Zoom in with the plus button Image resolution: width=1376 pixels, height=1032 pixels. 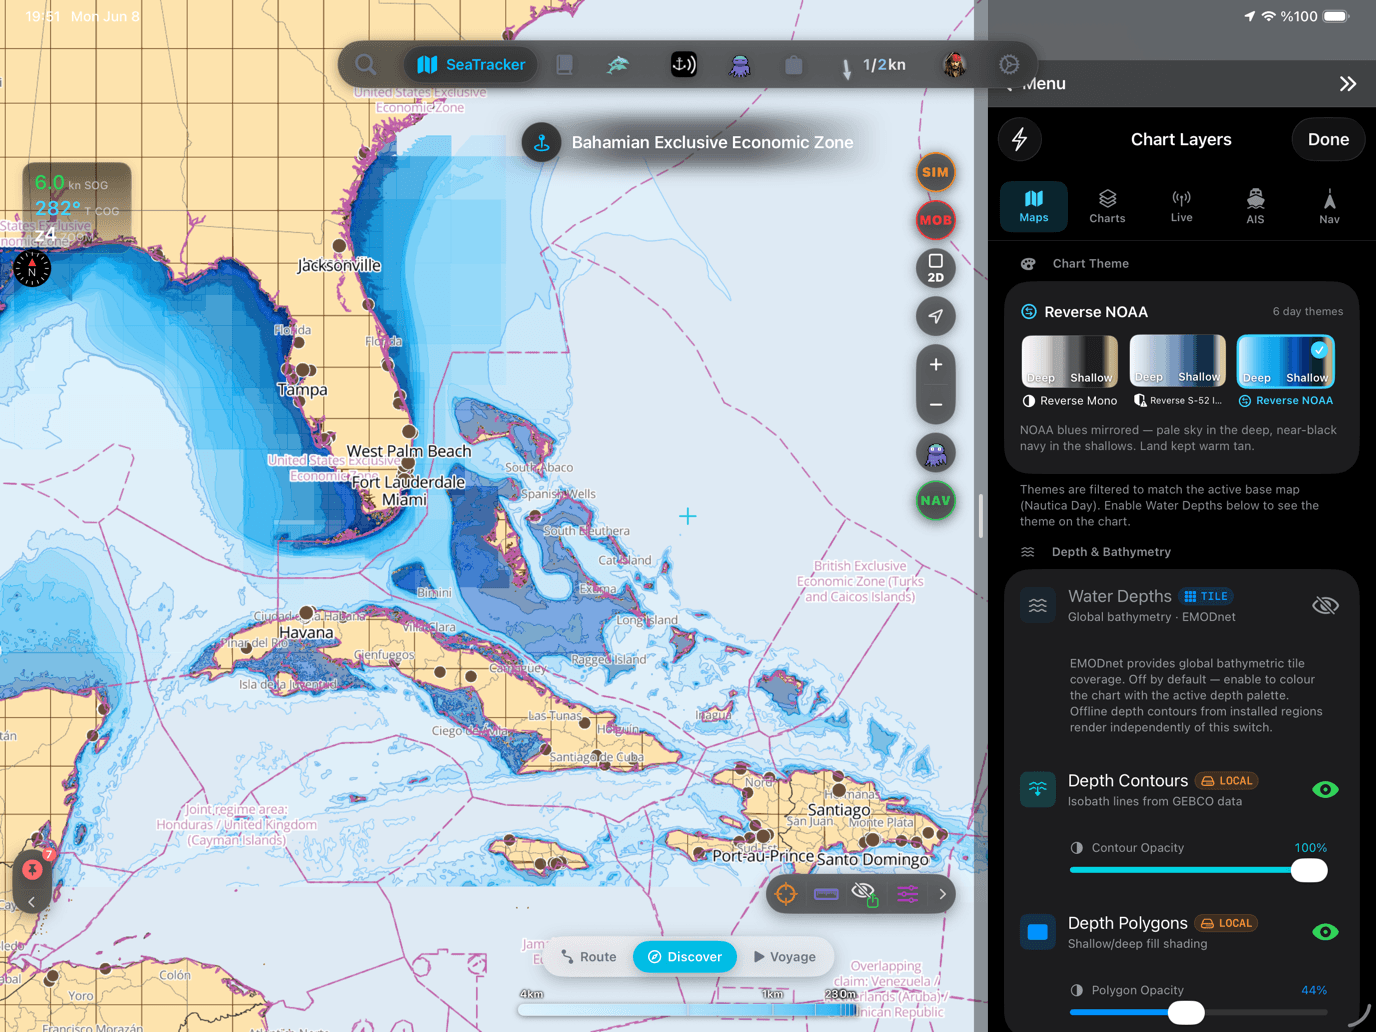[x=936, y=365]
